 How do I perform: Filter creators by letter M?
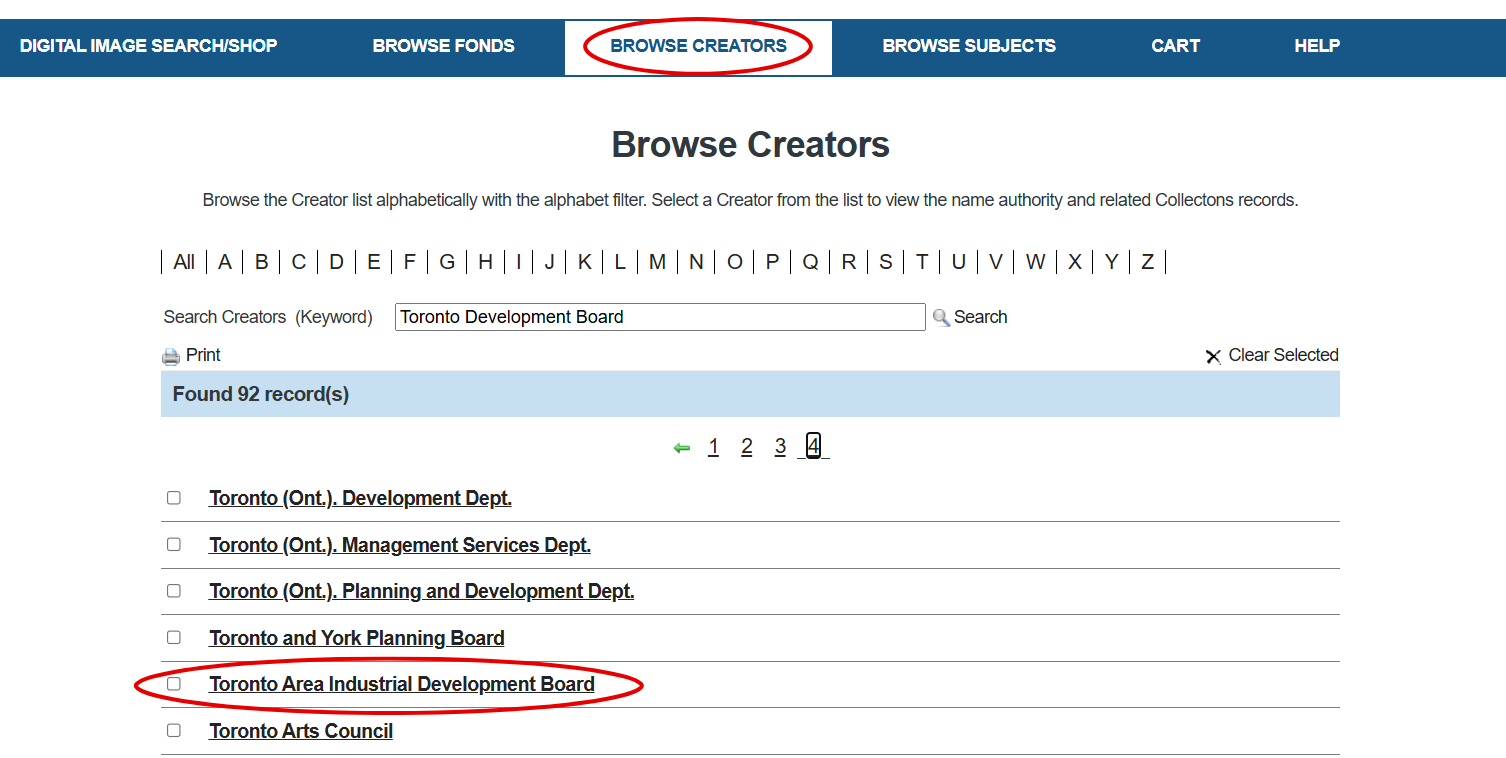coord(657,262)
